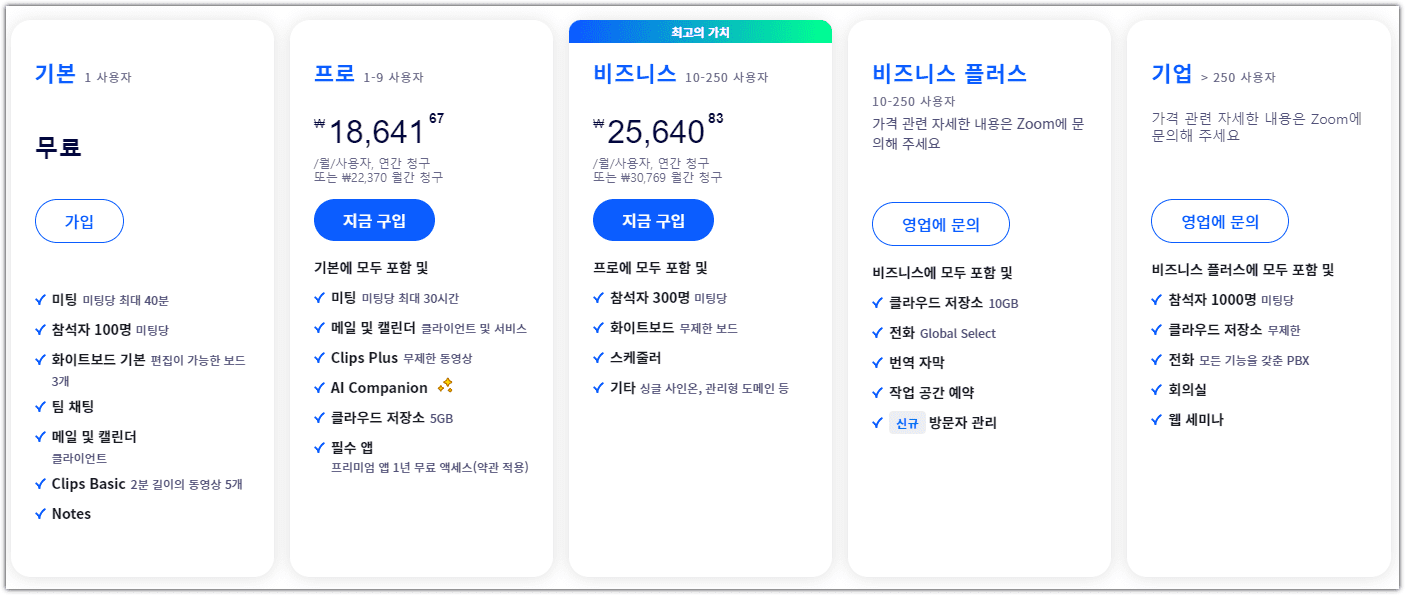1405x595 pixels.
Task: Click the checkmark next to 클라우드 저장소 10GB
Action: [x=877, y=302]
